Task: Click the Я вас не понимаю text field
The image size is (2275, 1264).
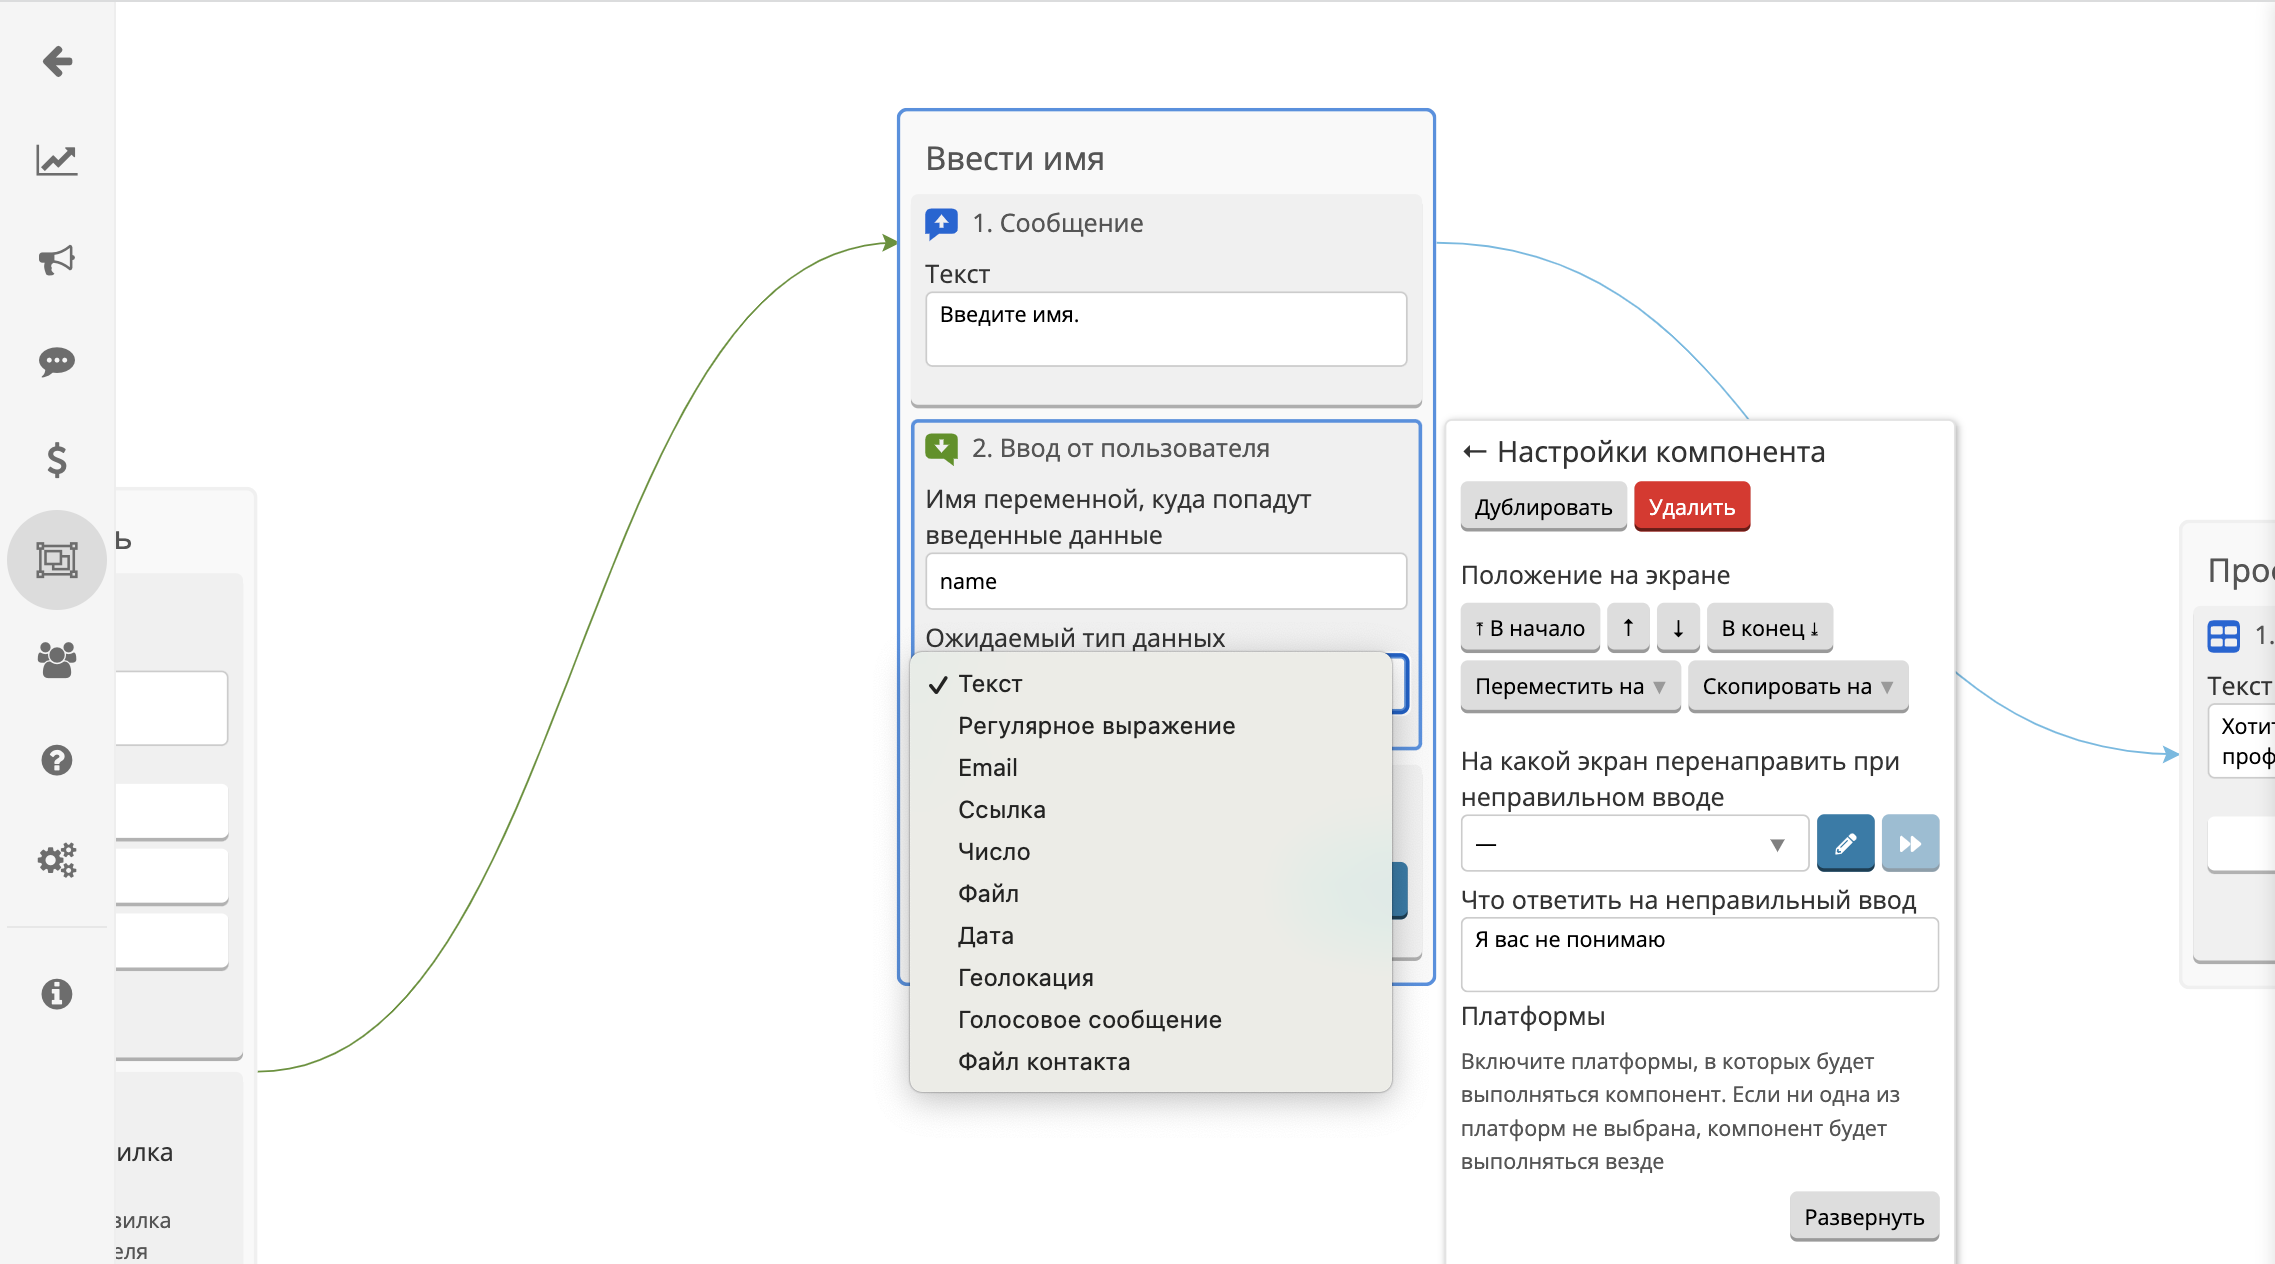Action: pyautogui.click(x=1699, y=955)
